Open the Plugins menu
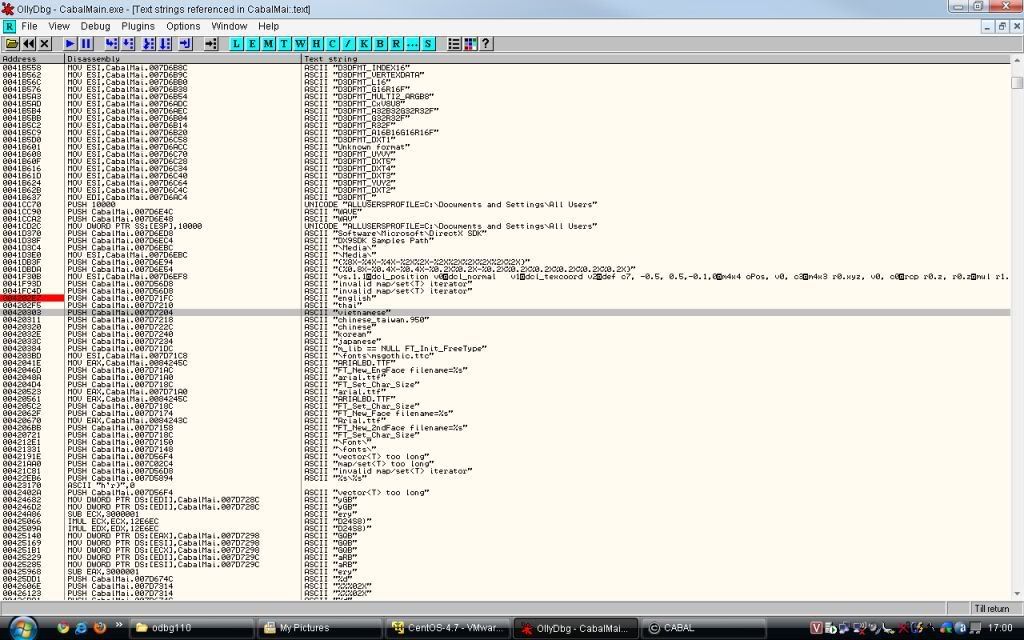This screenshot has width=1024, height=640. click(138, 26)
